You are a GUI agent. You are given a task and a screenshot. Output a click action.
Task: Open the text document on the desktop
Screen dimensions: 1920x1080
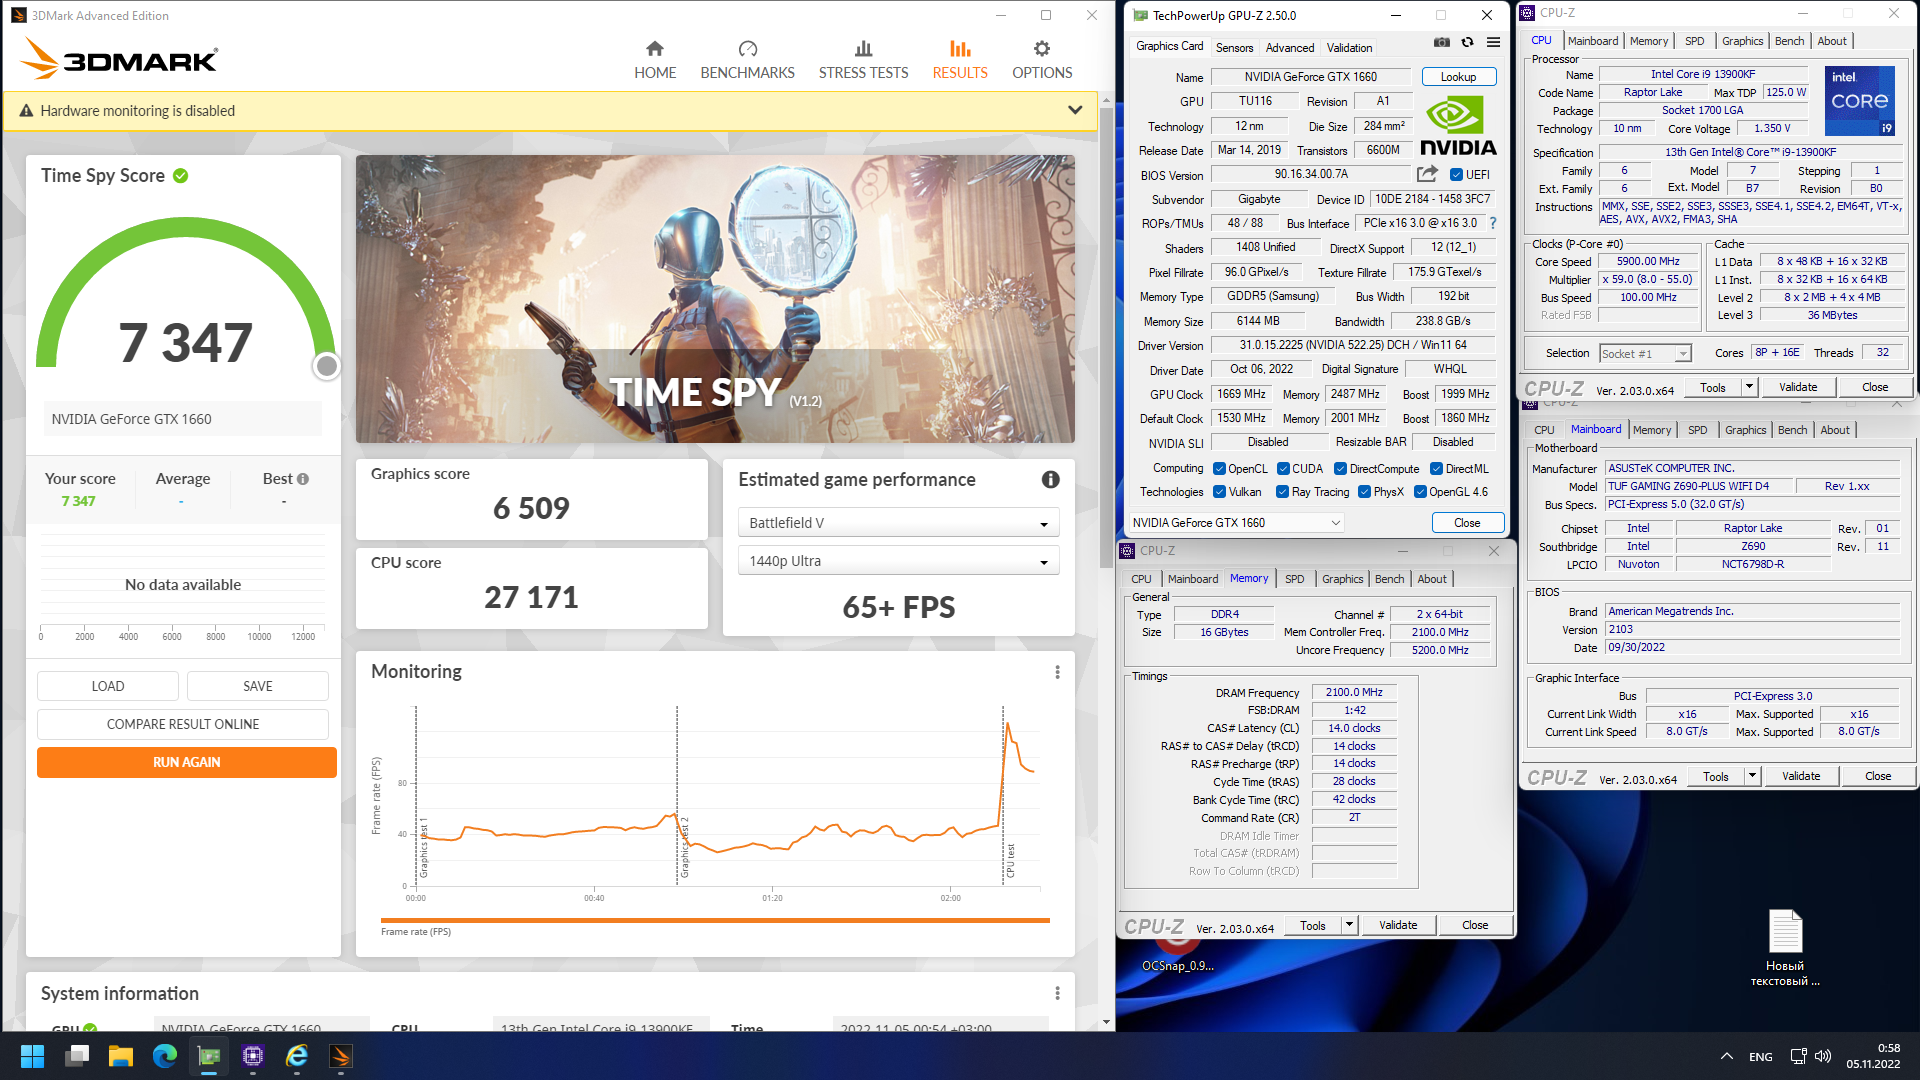pyautogui.click(x=1785, y=947)
